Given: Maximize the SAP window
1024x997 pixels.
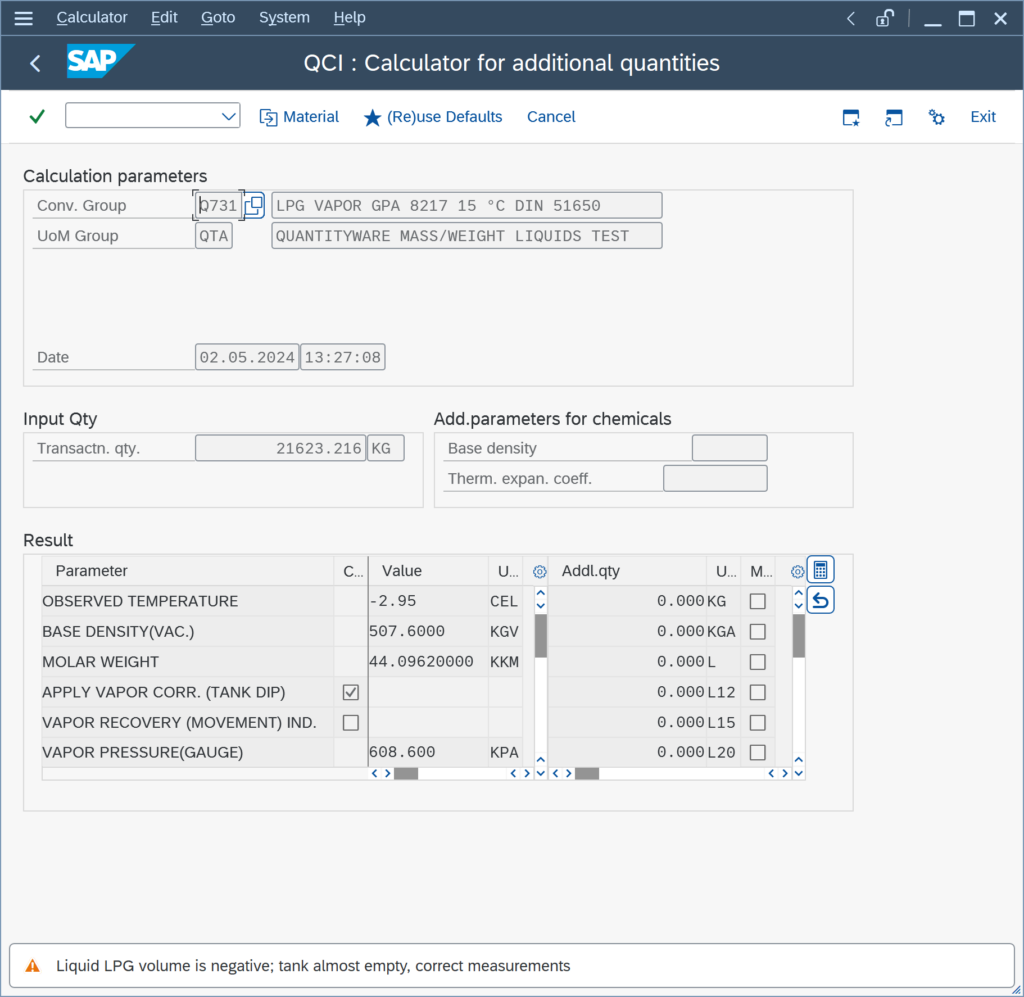Looking at the screenshot, I should point(967,18).
